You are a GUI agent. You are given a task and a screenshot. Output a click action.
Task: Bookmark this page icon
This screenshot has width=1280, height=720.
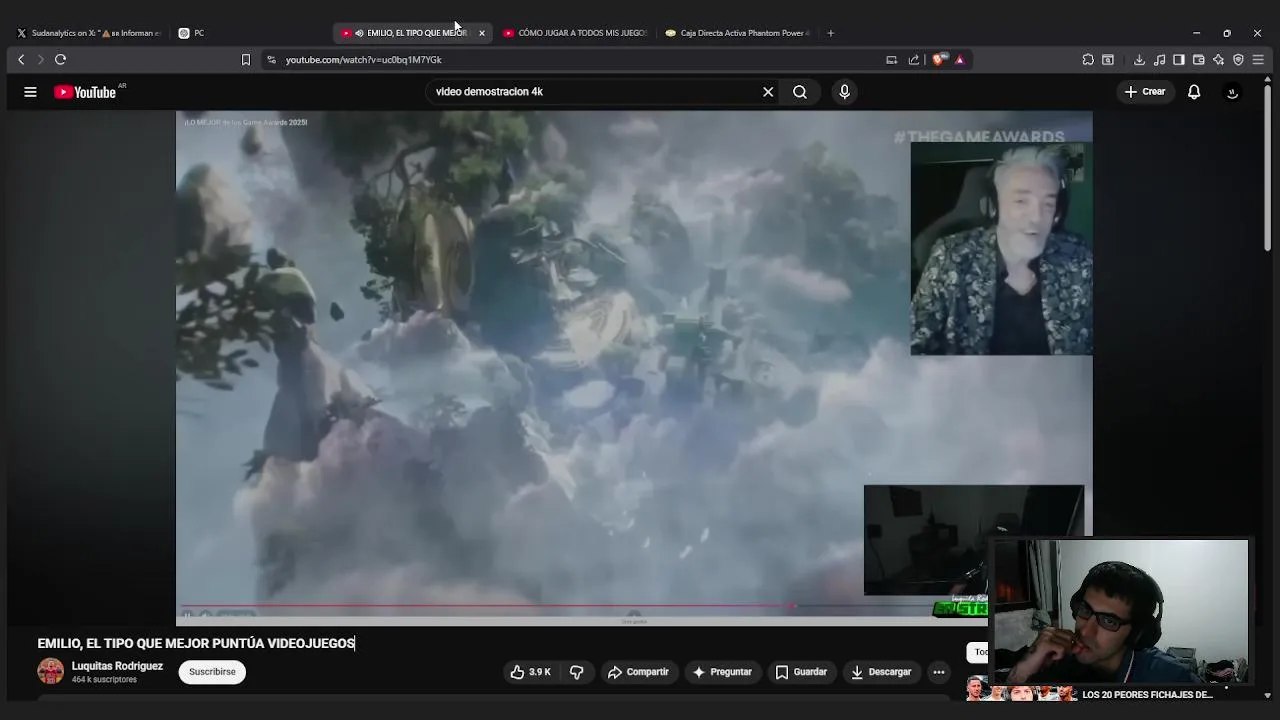(x=245, y=60)
